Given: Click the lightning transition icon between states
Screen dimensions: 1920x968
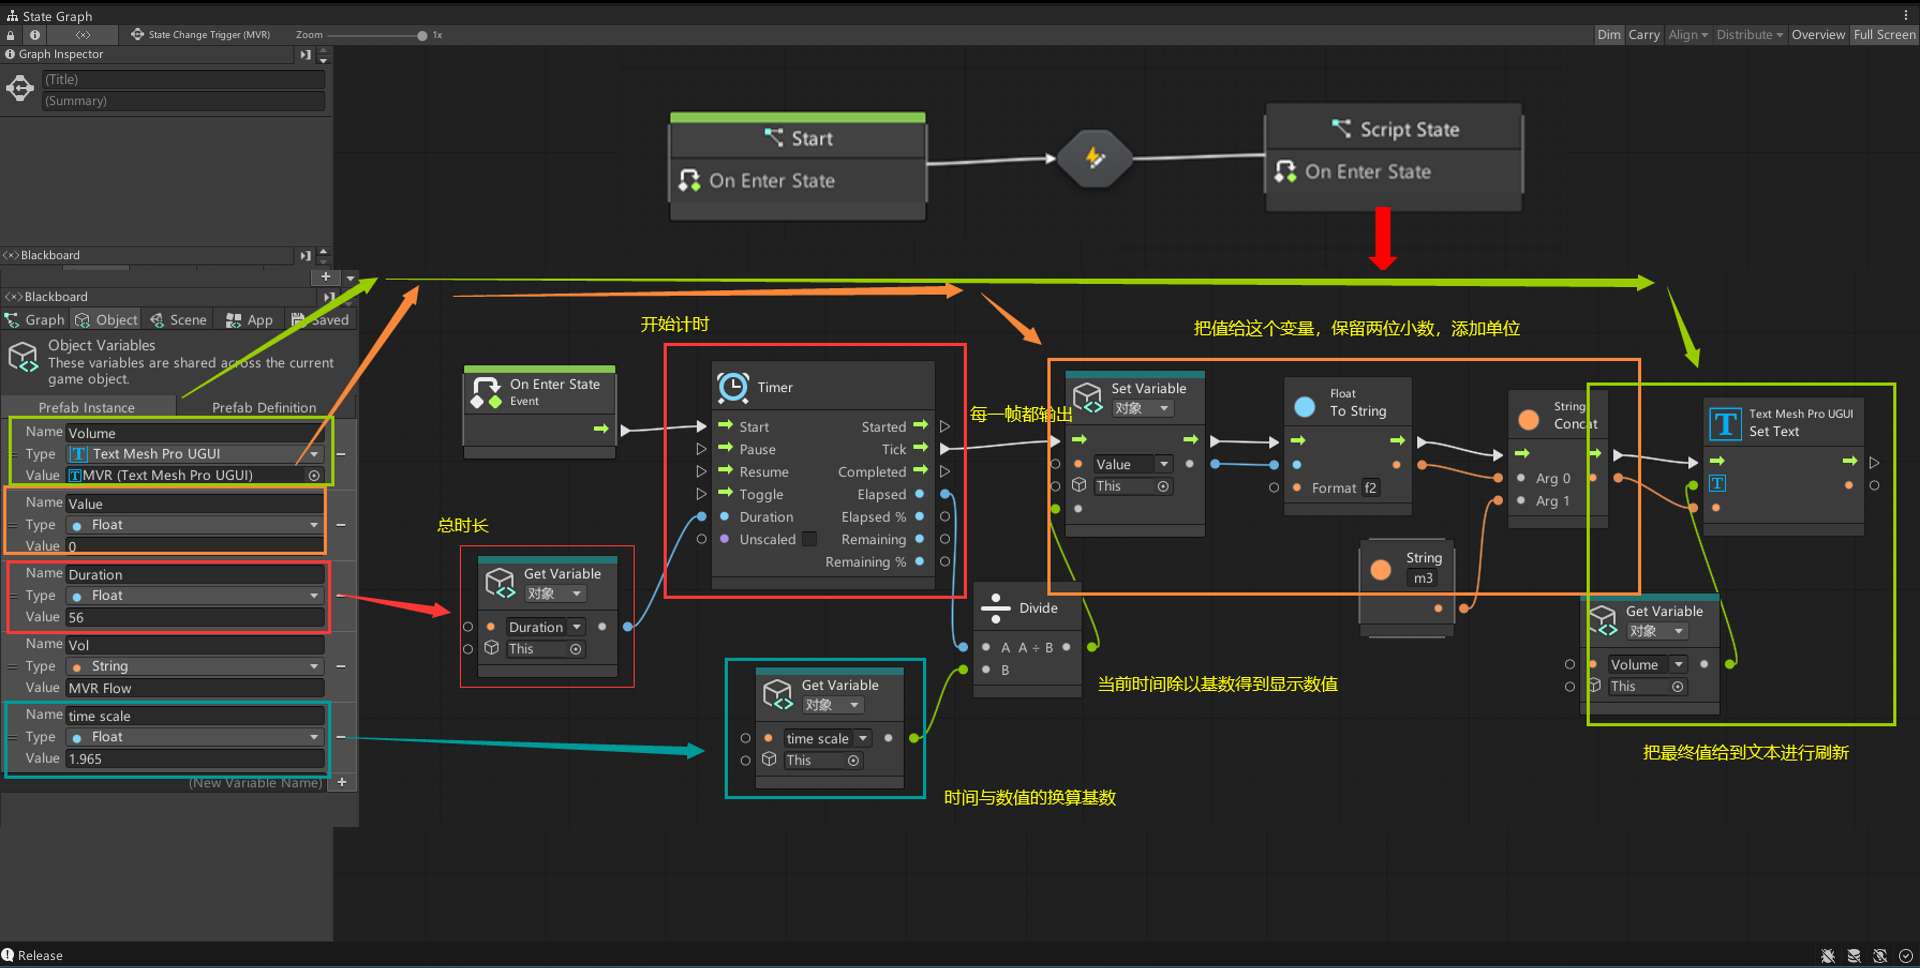Looking at the screenshot, I should click(1095, 158).
